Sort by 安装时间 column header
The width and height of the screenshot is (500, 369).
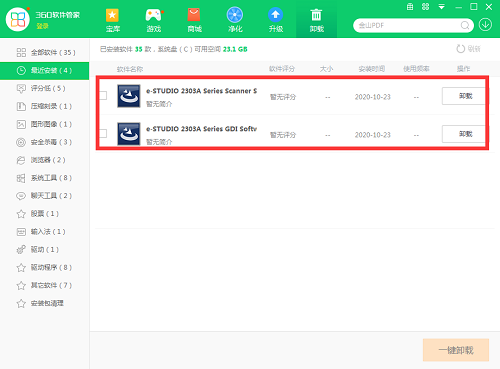point(372,69)
